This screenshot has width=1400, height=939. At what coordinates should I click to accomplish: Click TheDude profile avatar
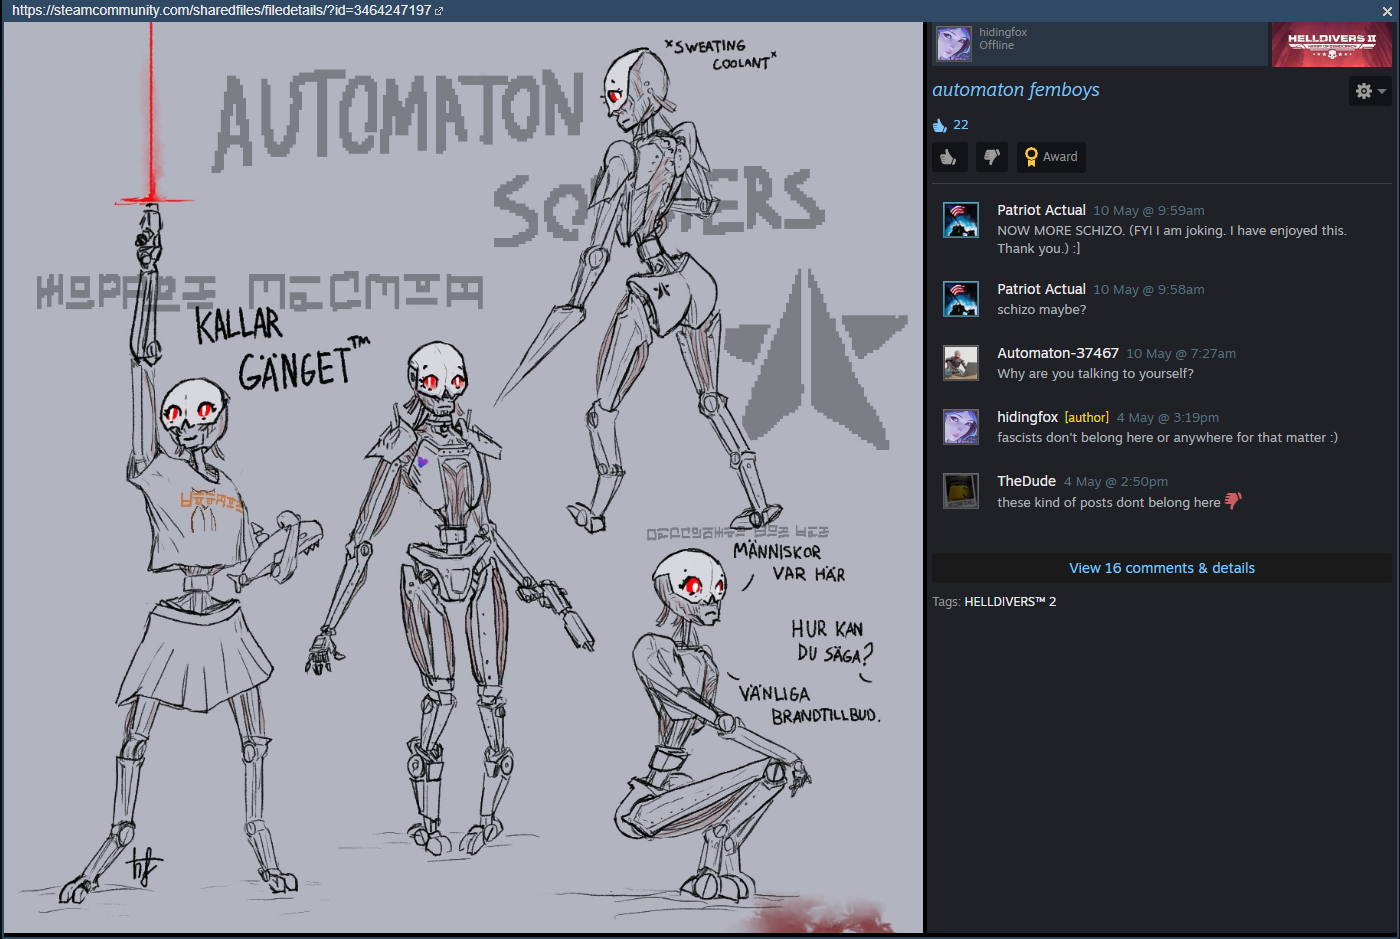click(x=961, y=491)
